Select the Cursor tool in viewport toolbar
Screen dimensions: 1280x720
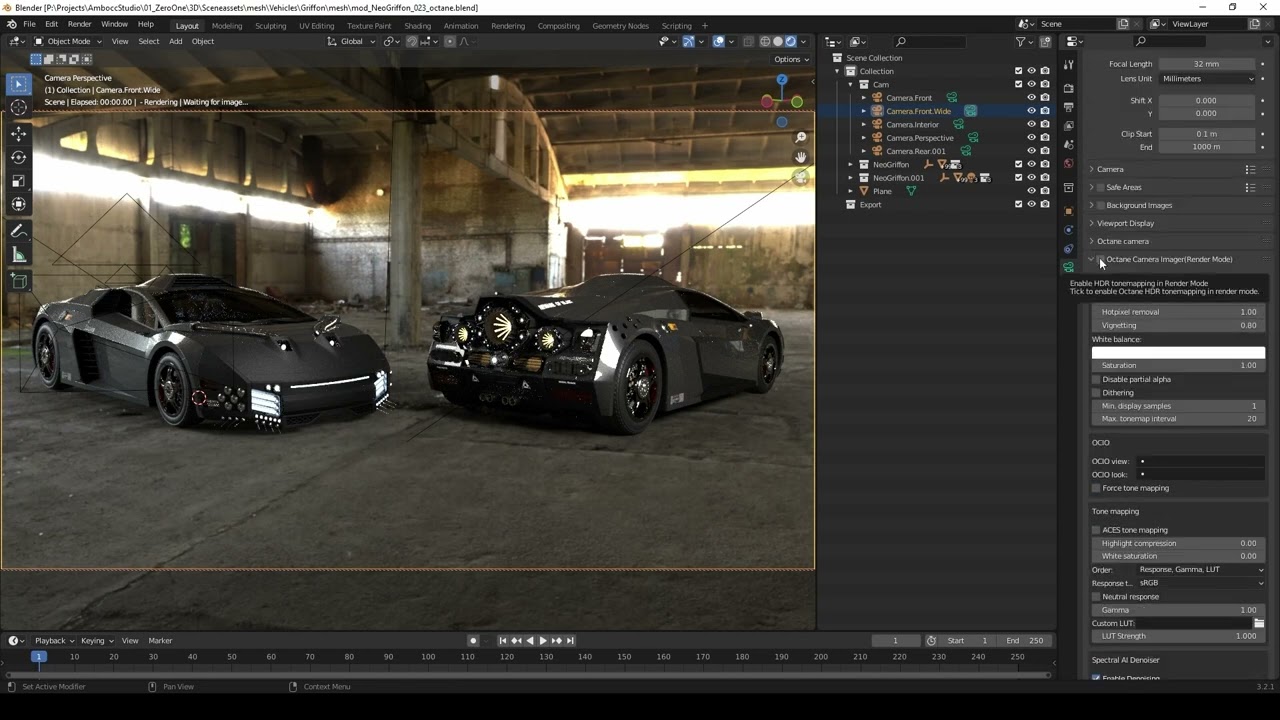[18, 108]
